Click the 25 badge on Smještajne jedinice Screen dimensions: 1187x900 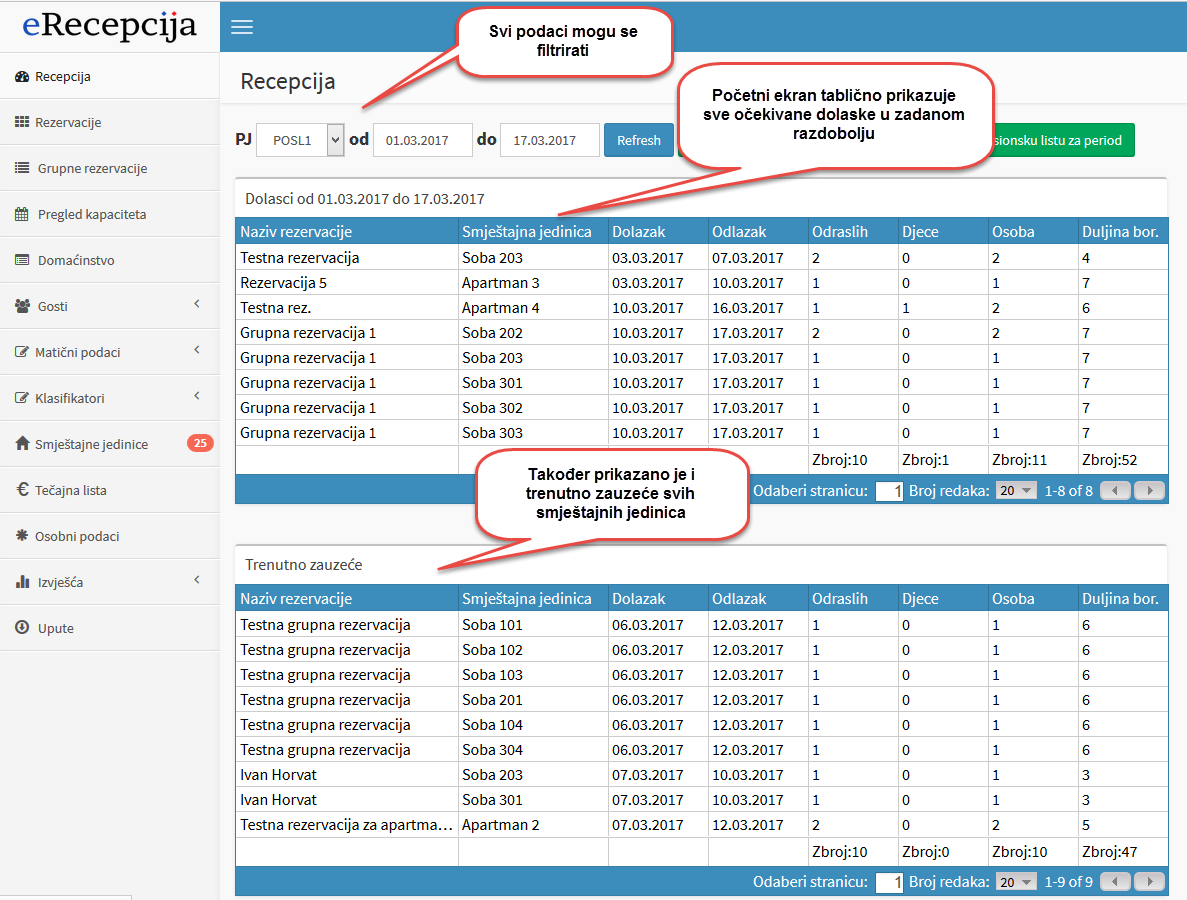200,444
